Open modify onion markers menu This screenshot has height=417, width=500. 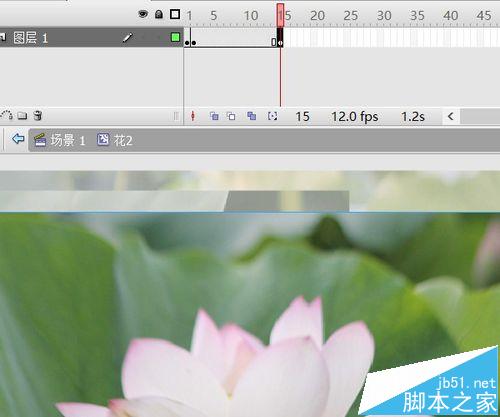point(273,116)
